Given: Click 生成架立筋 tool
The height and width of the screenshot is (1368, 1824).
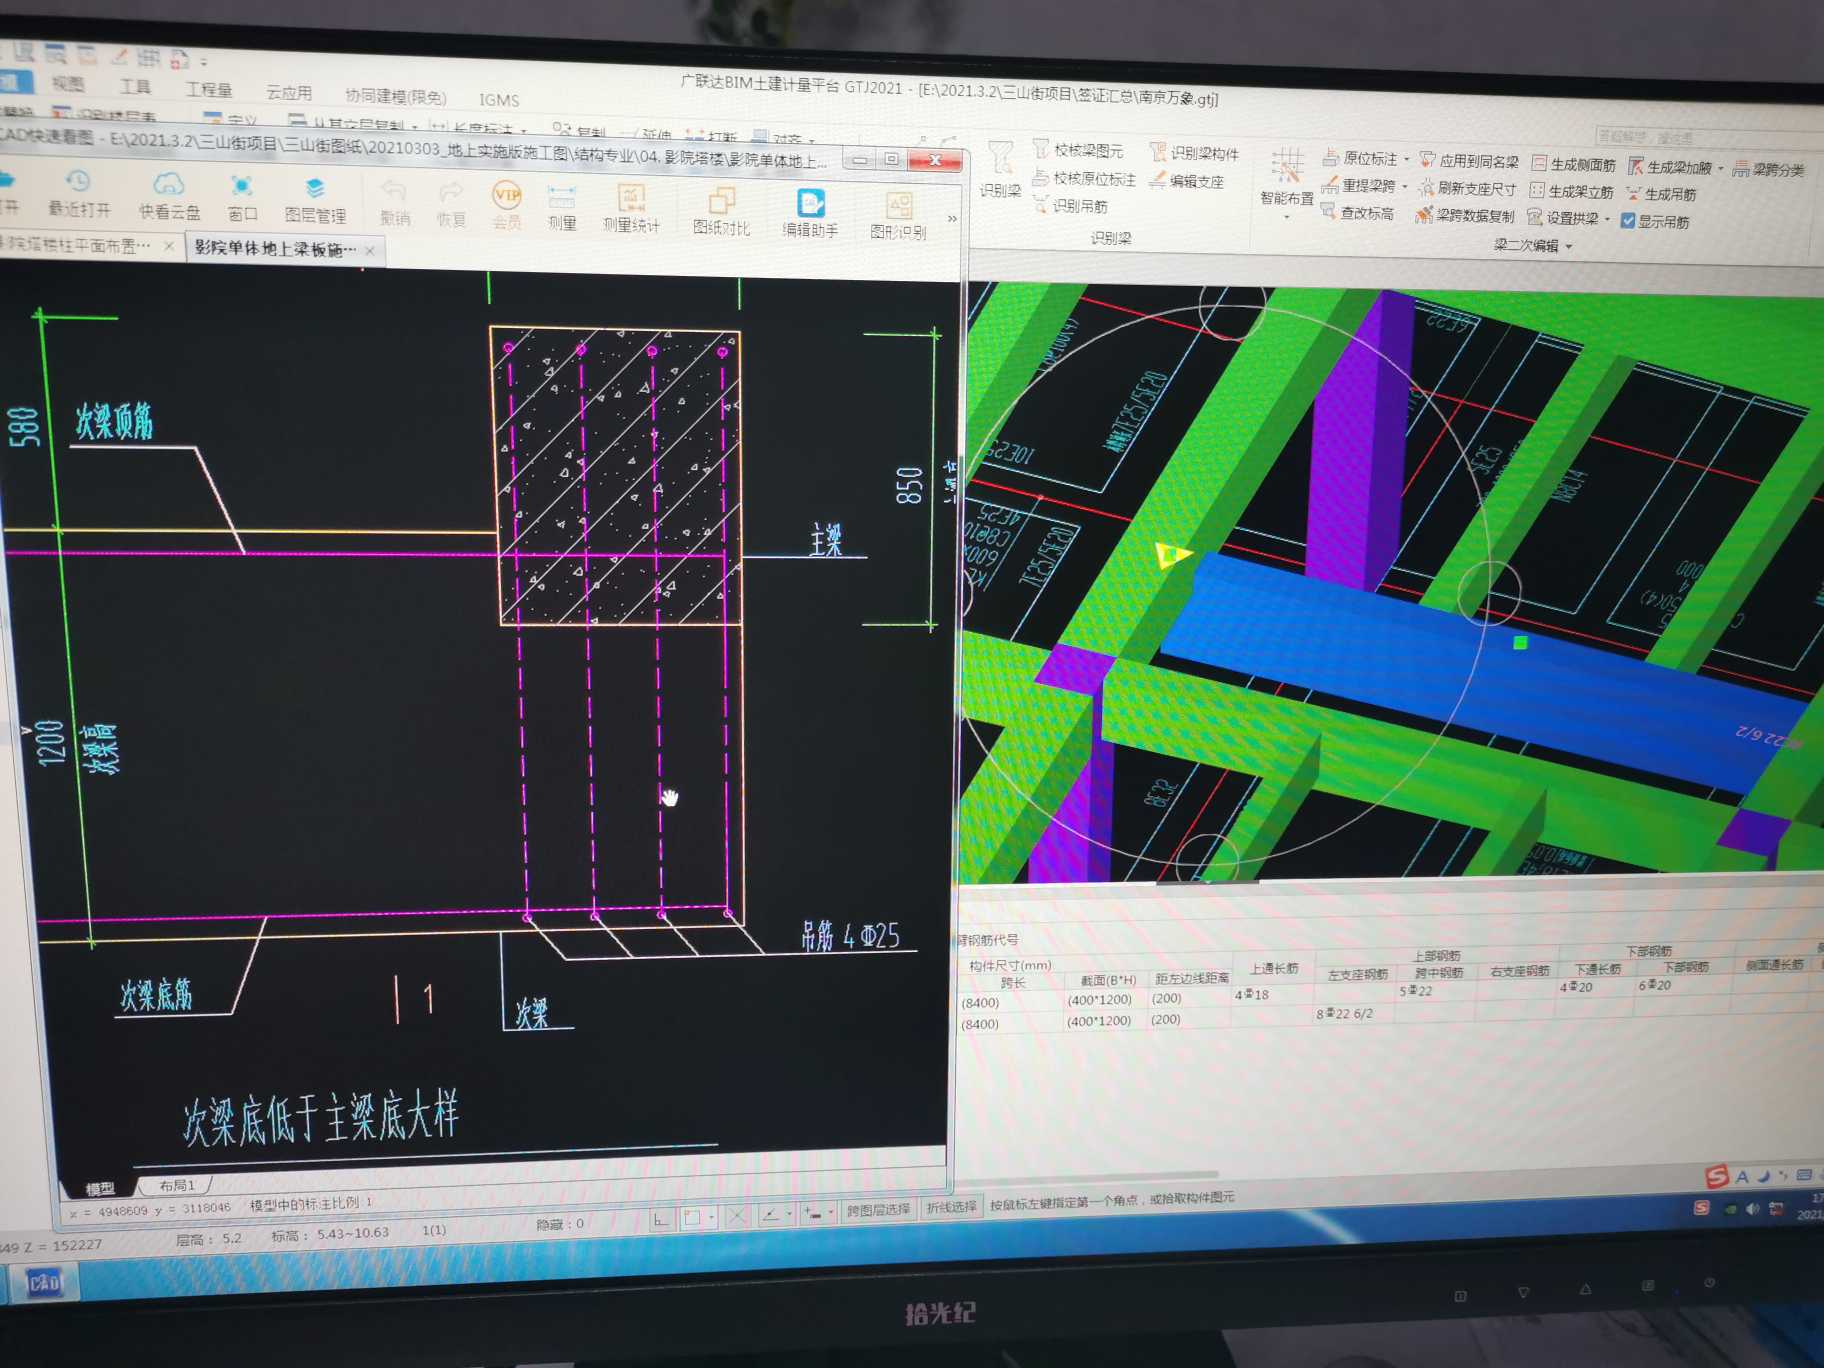Looking at the screenshot, I should 1571,191.
